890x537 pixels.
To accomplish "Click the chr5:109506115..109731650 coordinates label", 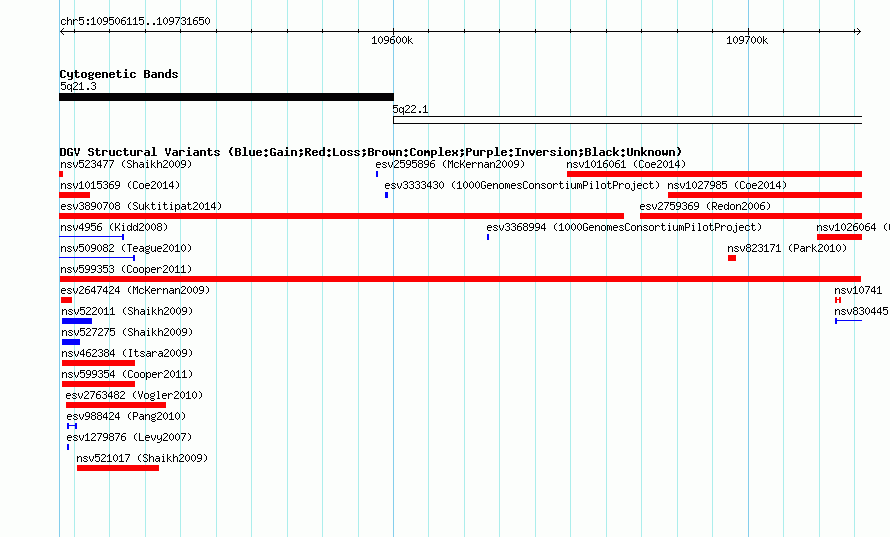I will click(135, 22).
